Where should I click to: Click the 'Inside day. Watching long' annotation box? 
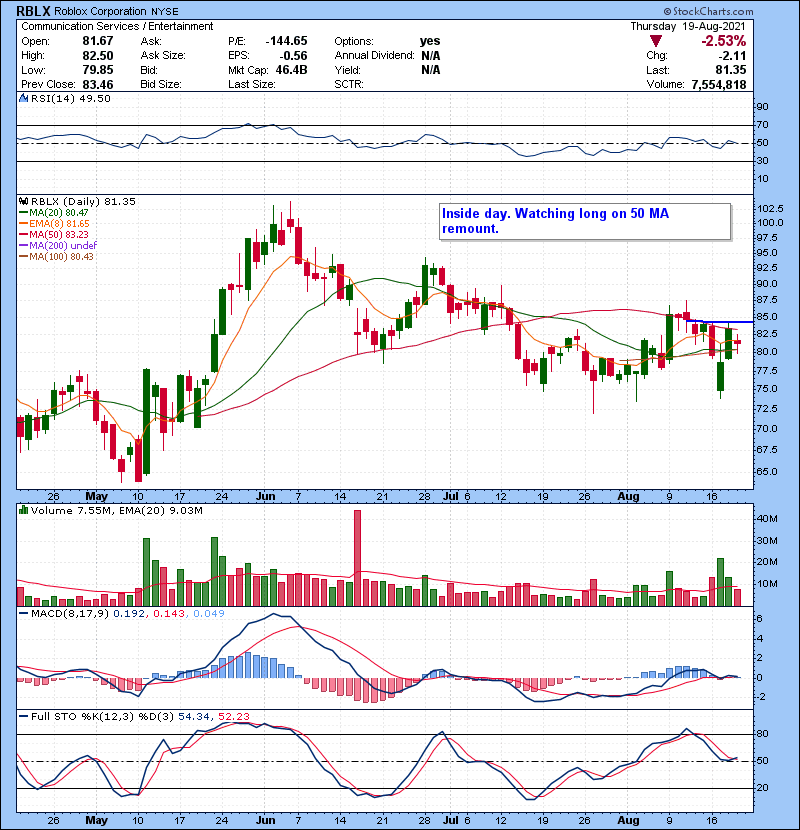point(585,221)
